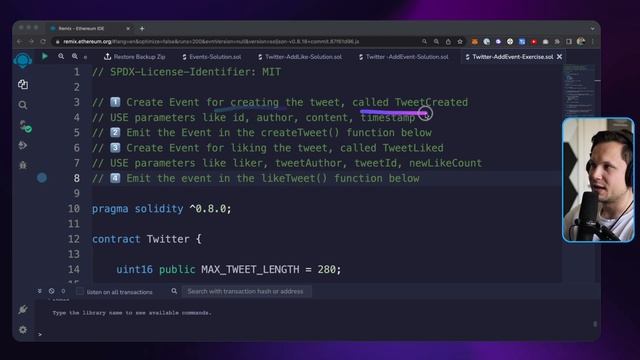Open Deploy and run transactions icon
This screenshot has height=360, width=640.
[x=23, y=145]
